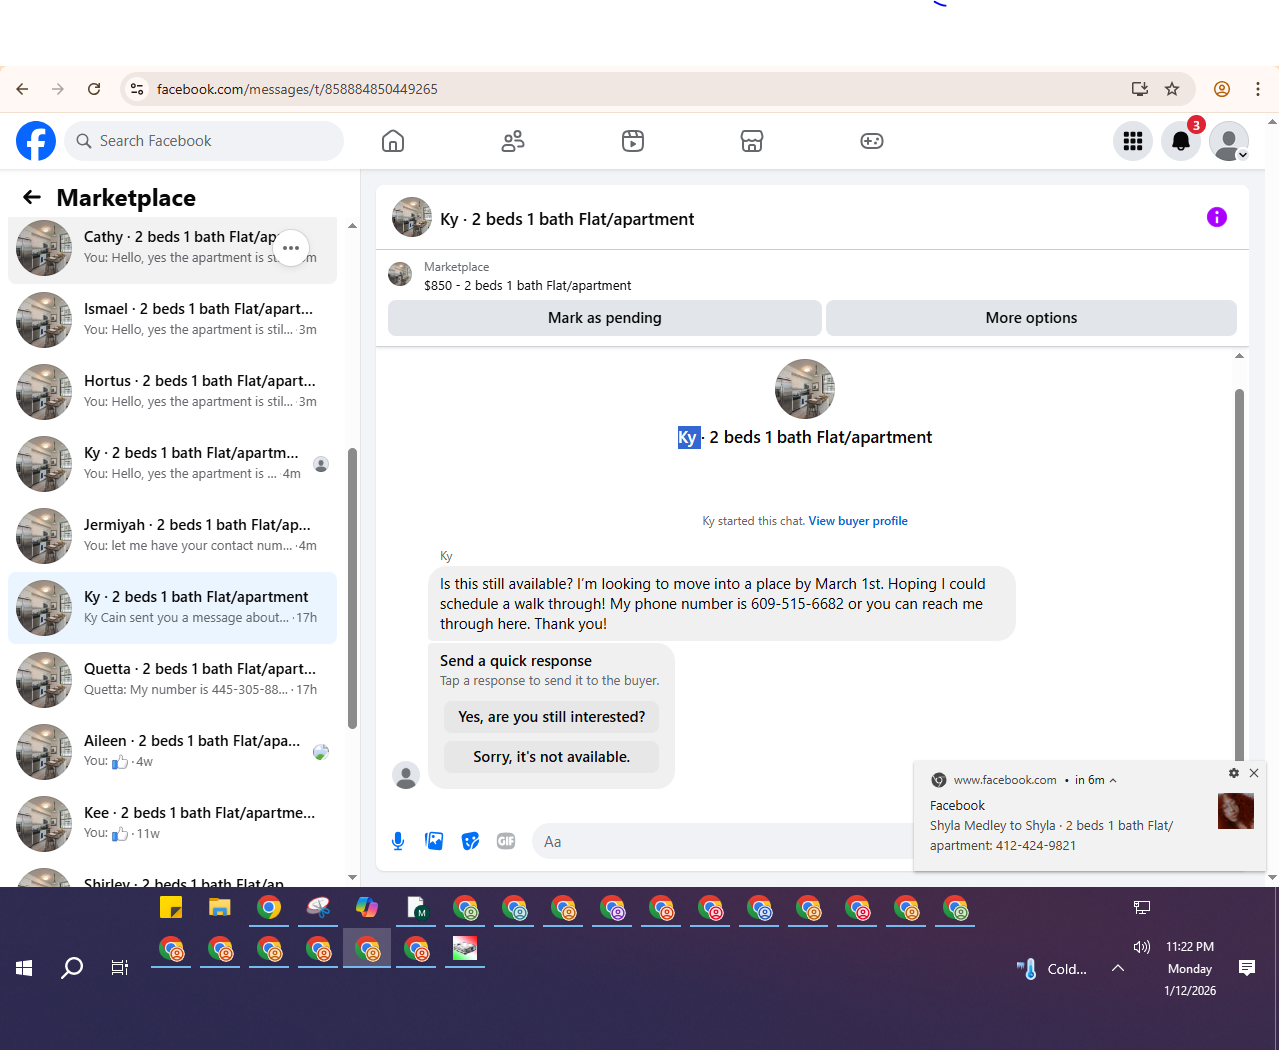Click the Search Facebook box

(204, 141)
